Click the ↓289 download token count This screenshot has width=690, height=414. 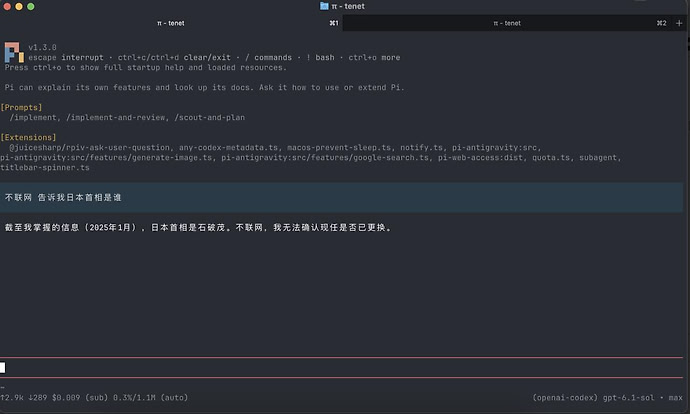click(37, 398)
